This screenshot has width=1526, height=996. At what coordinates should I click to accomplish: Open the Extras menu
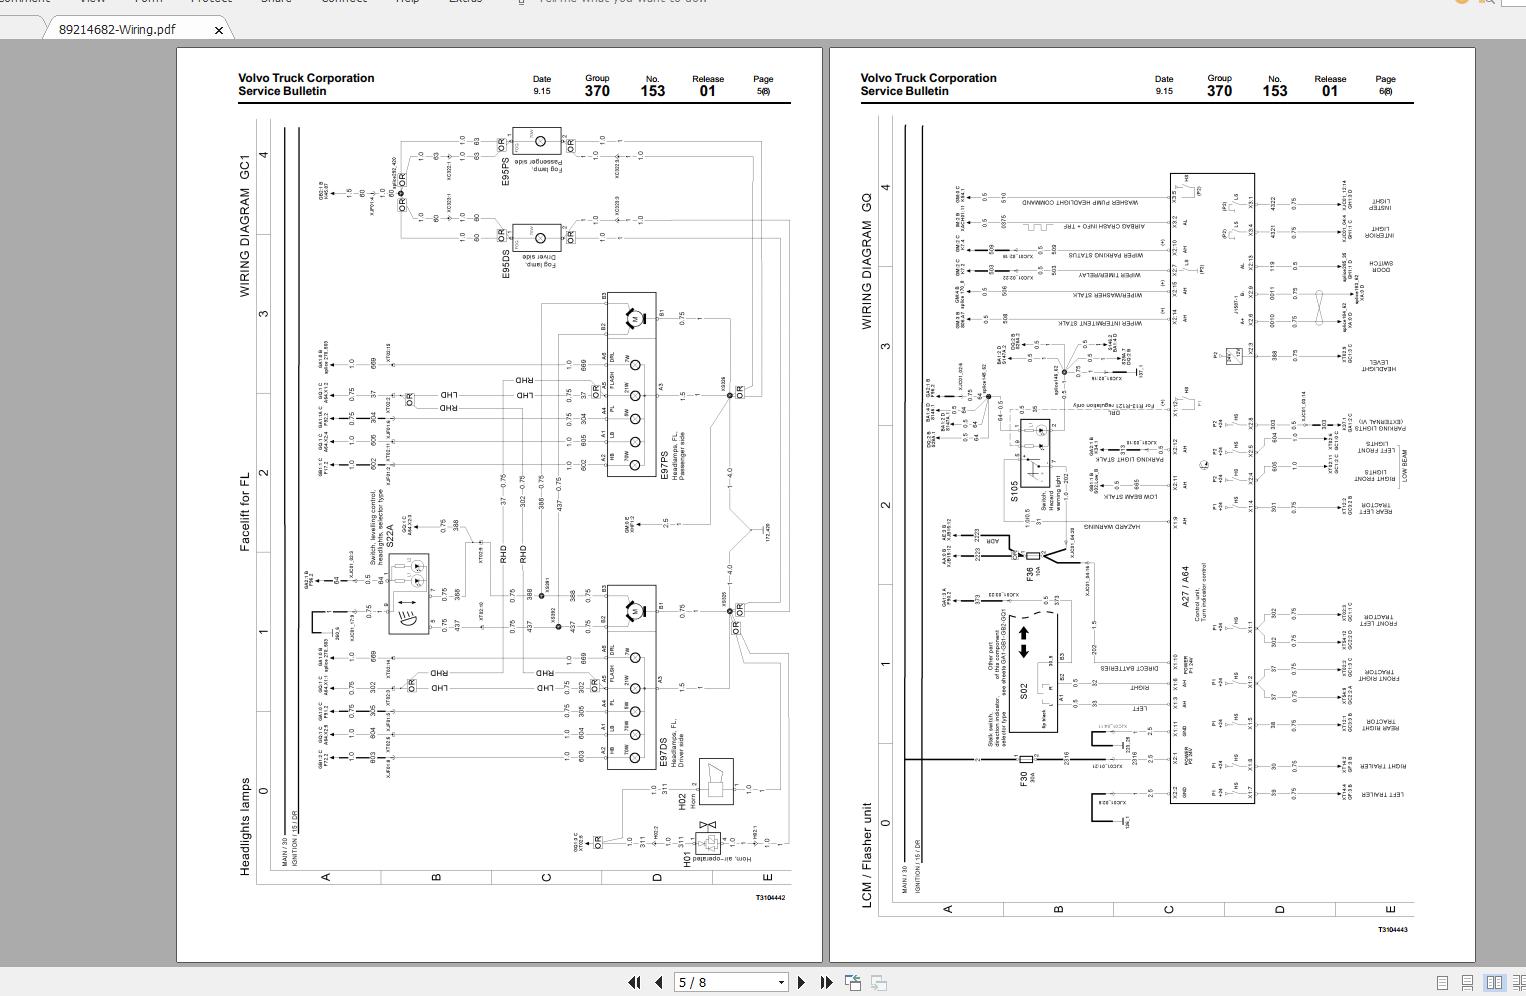pyautogui.click(x=464, y=4)
